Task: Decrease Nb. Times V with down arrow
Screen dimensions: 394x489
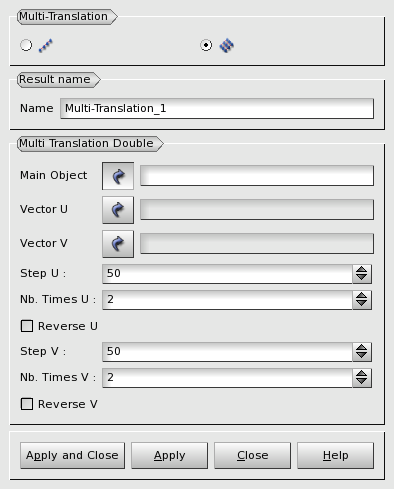Action: [x=362, y=382]
